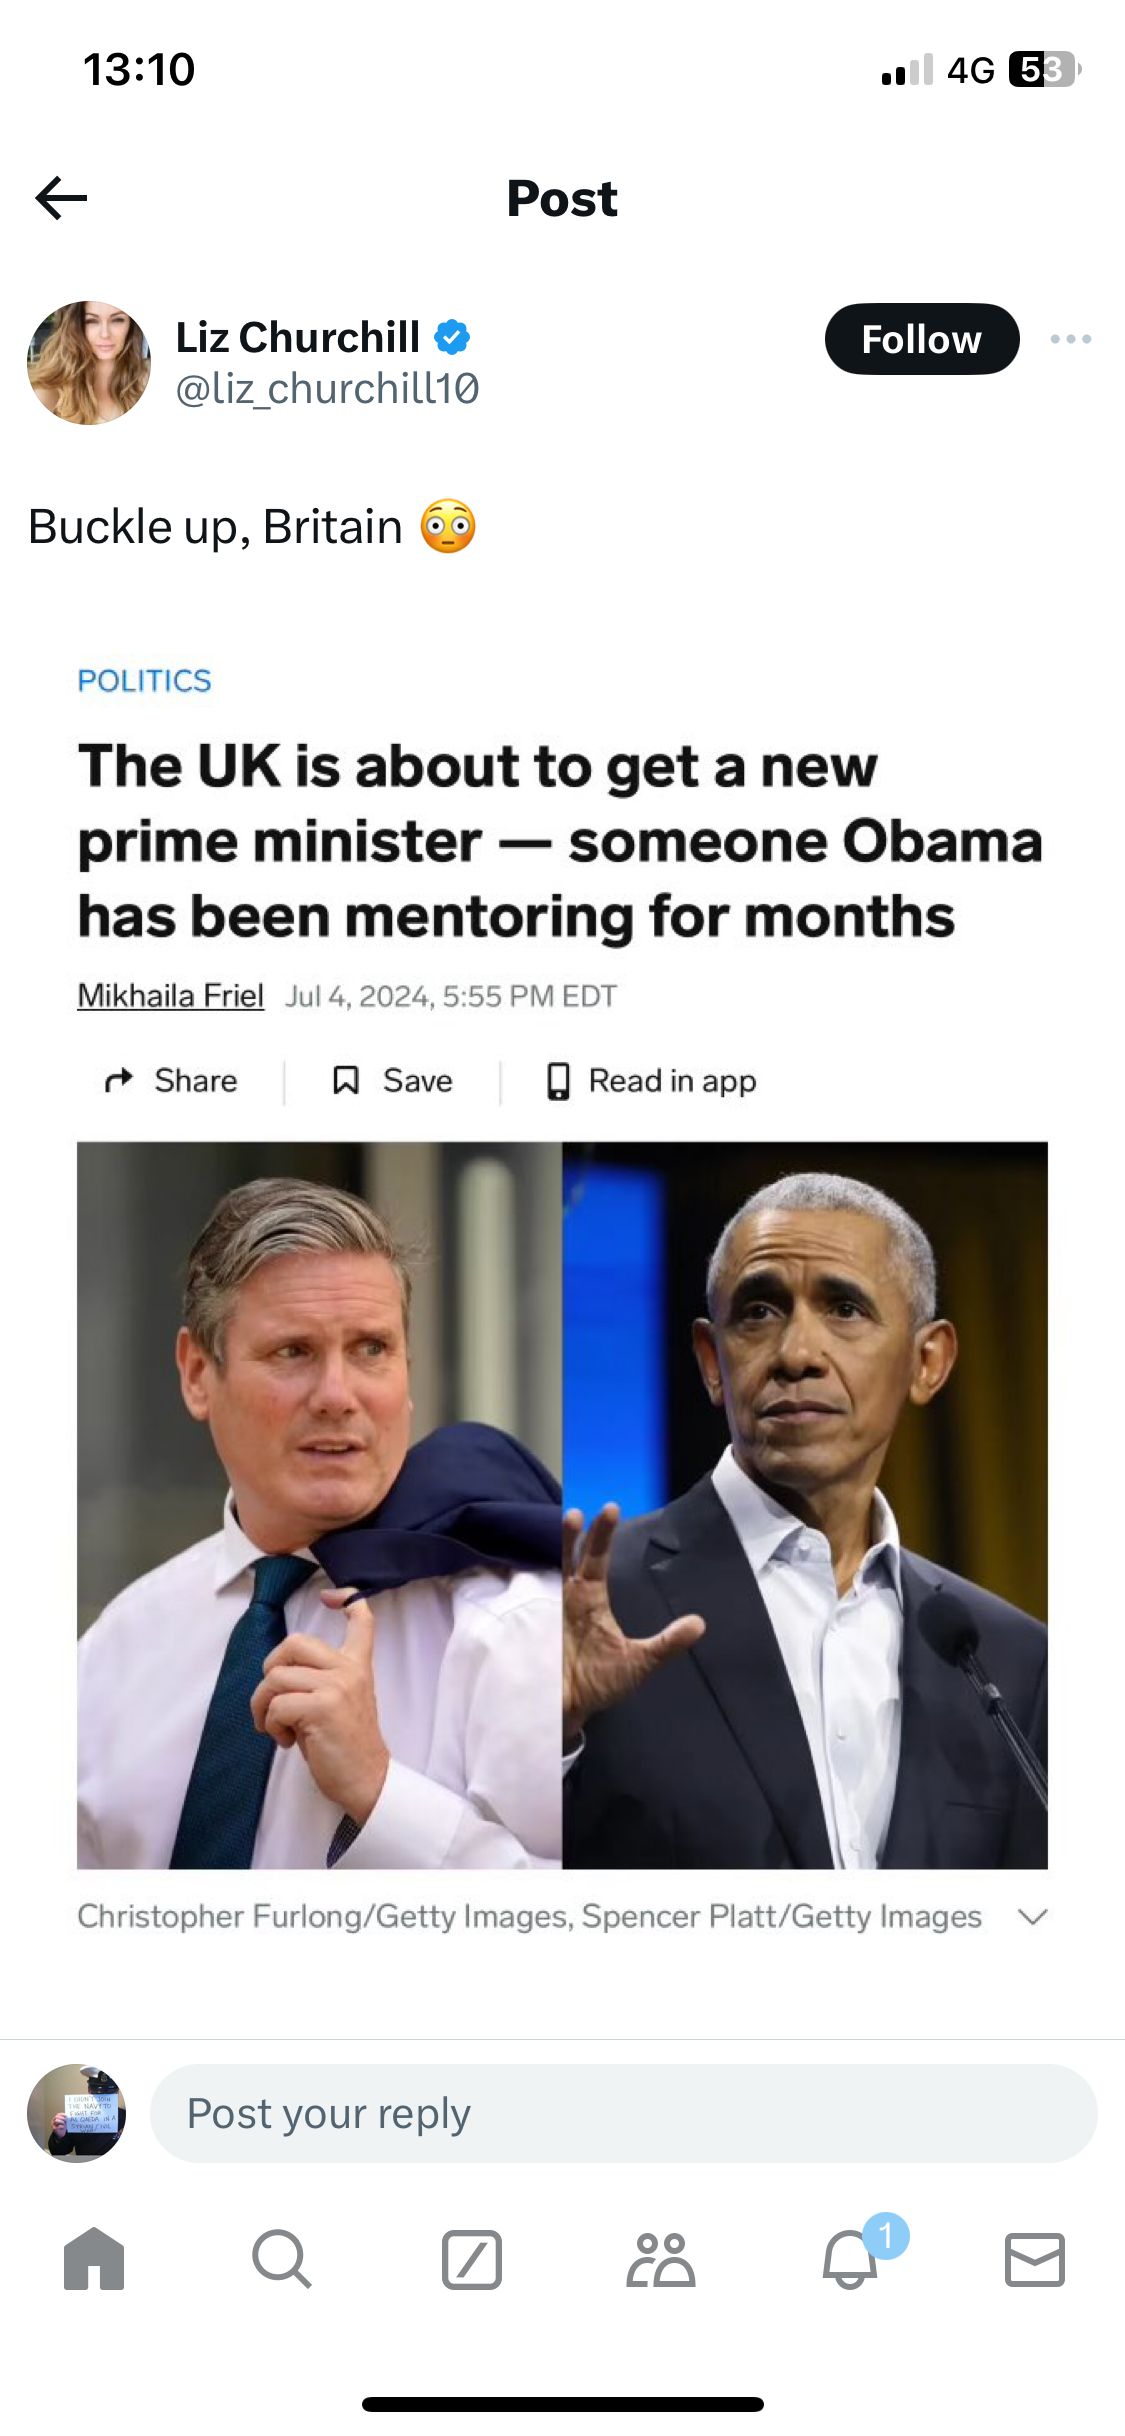
Task: Open the Grok slash icon tab
Action: [472, 2259]
